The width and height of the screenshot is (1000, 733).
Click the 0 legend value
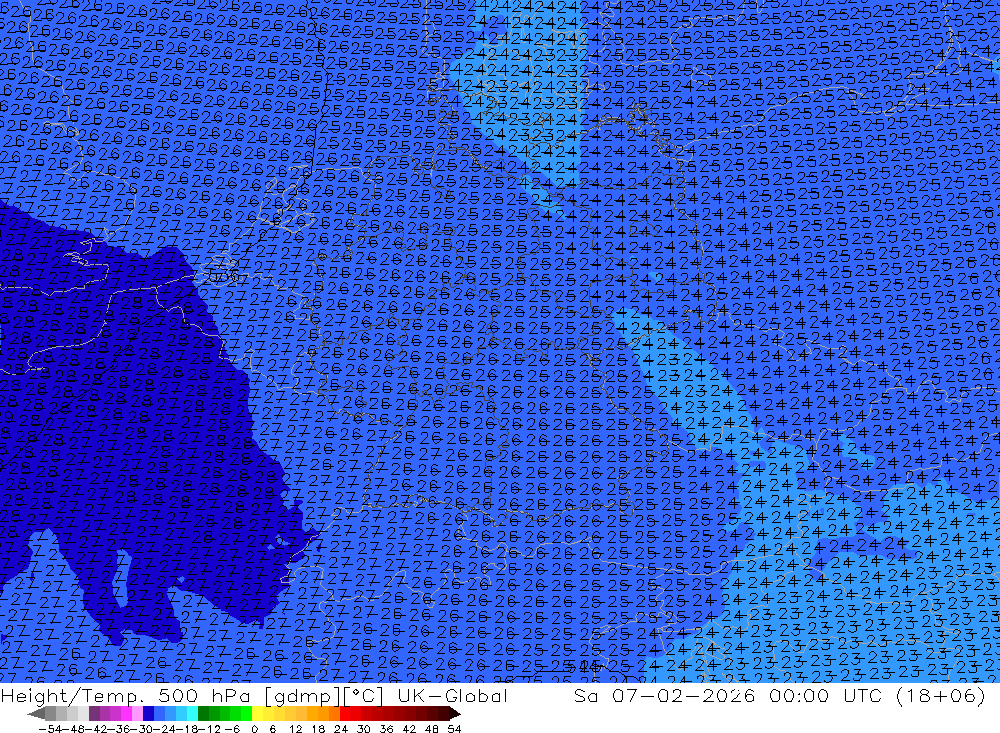tap(254, 729)
